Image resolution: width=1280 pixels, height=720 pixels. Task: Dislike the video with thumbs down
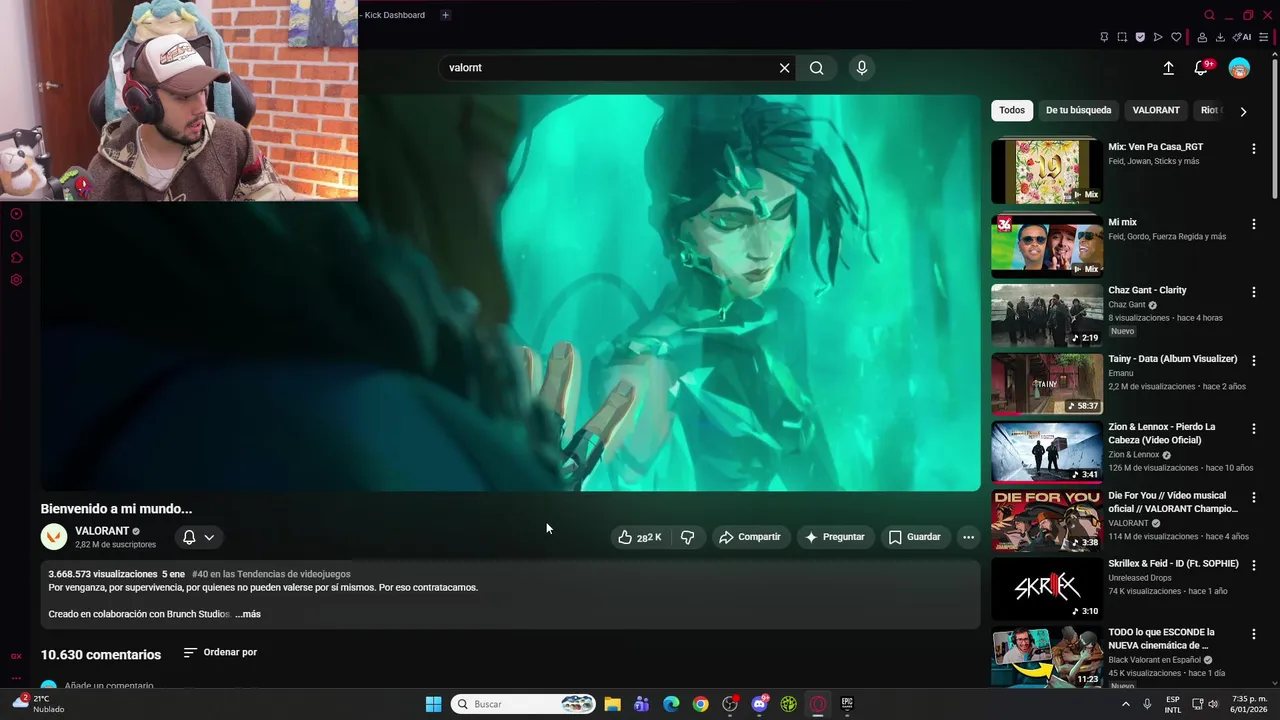click(688, 537)
